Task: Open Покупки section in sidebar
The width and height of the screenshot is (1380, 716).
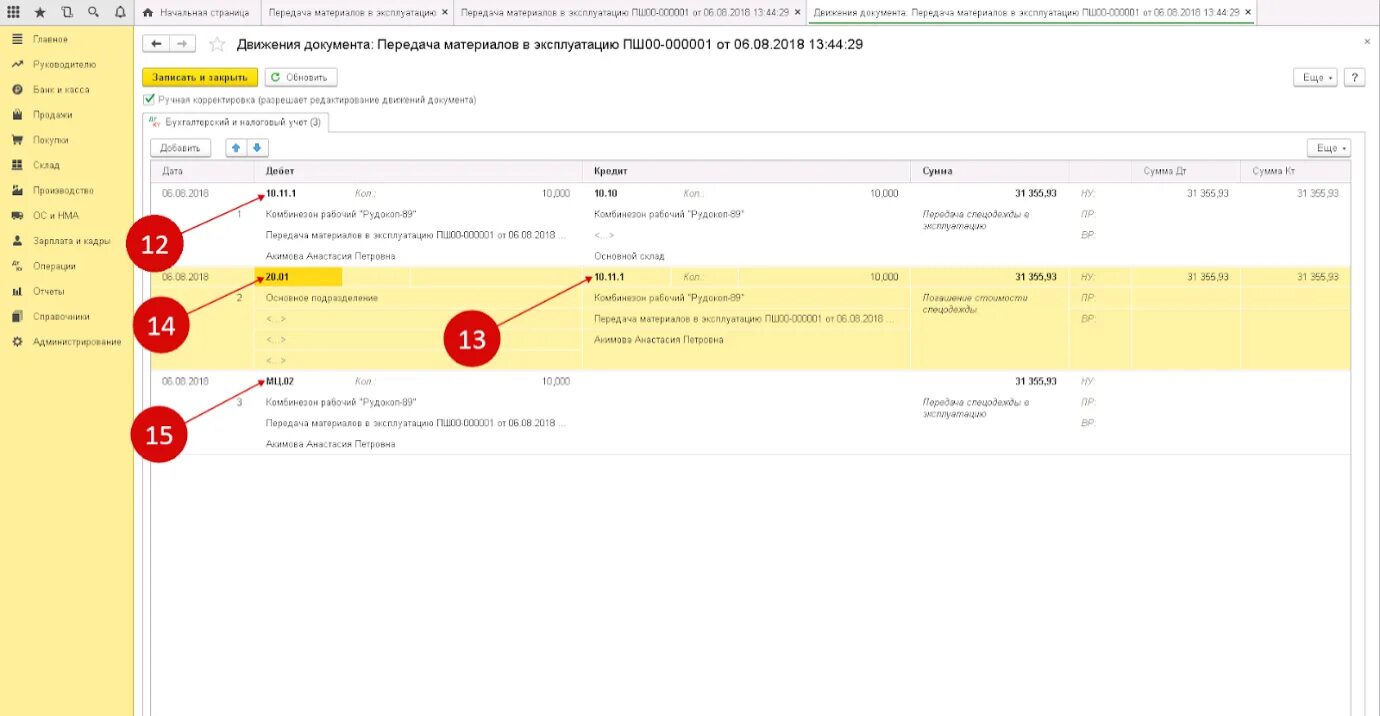Action: coord(51,140)
